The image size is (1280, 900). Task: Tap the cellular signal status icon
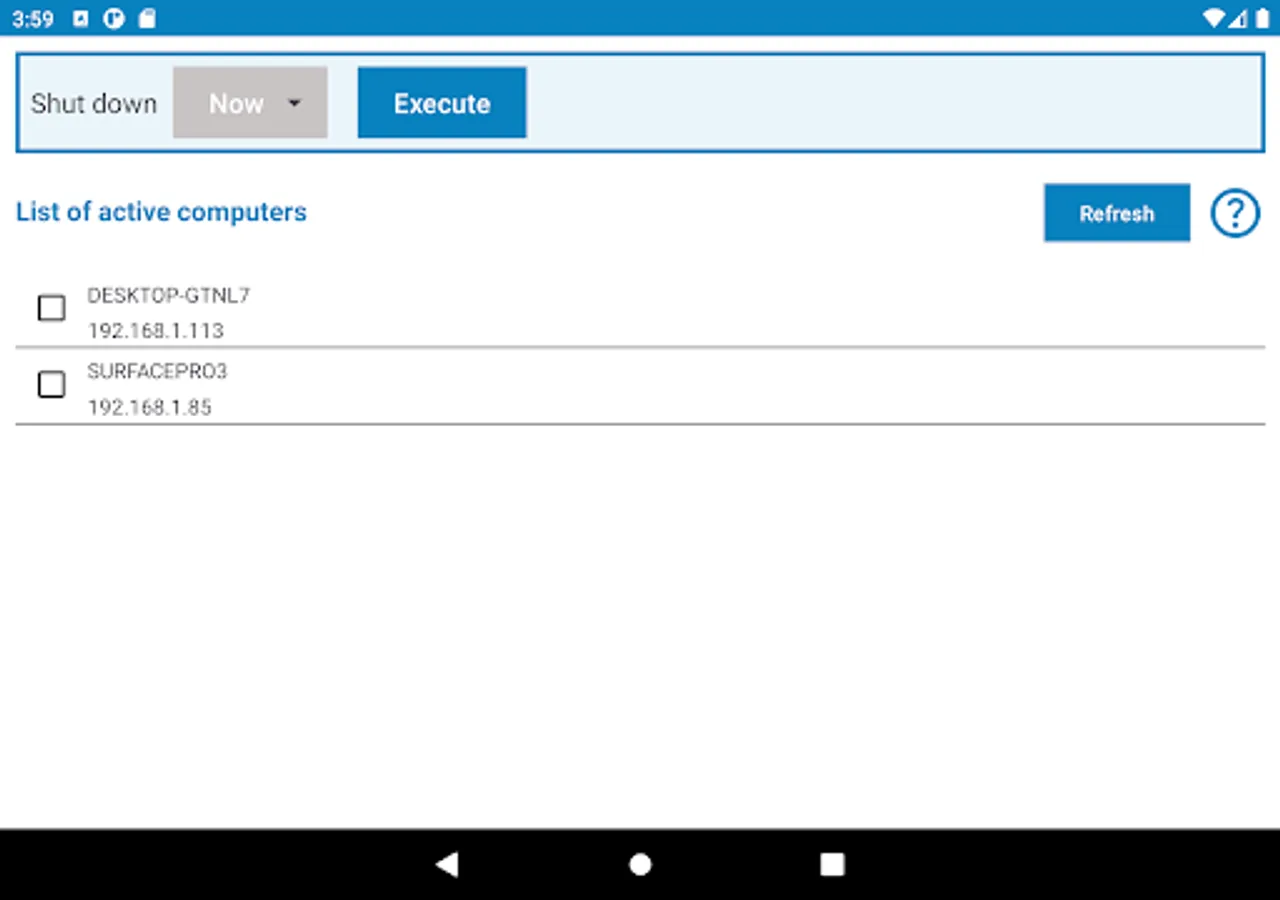1239,18
